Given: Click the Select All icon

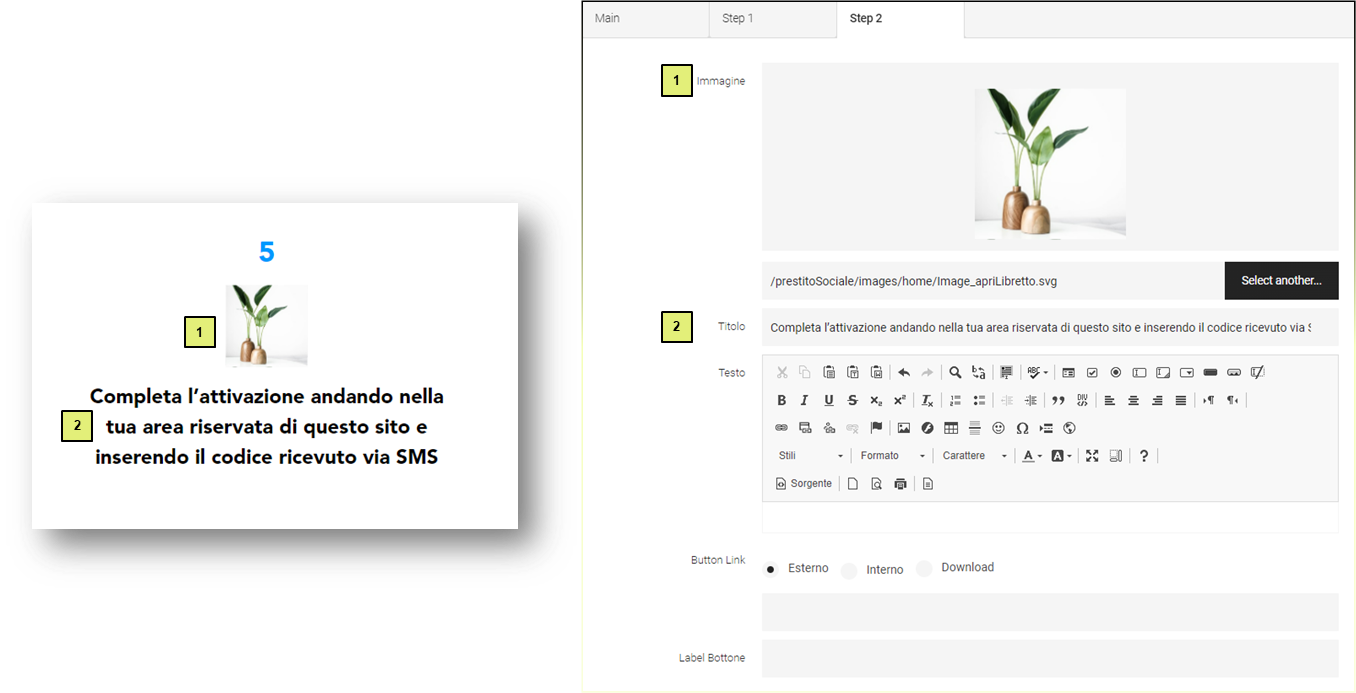Looking at the screenshot, I should (x=1006, y=372).
